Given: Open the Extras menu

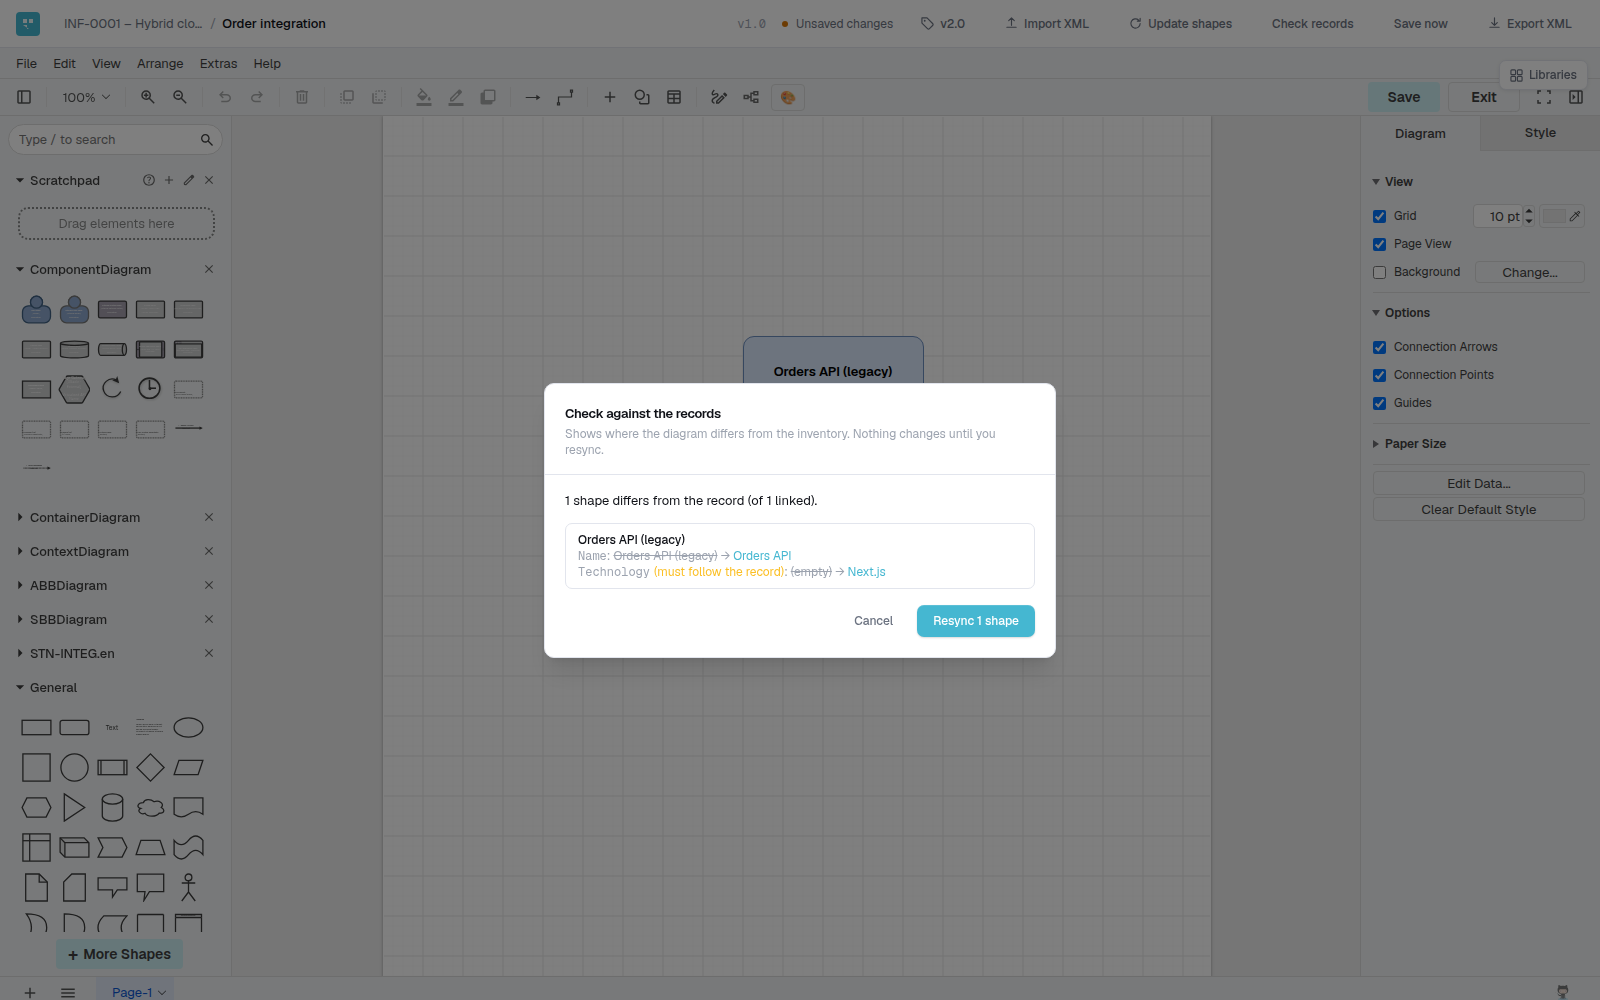Looking at the screenshot, I should pos(218,63).
